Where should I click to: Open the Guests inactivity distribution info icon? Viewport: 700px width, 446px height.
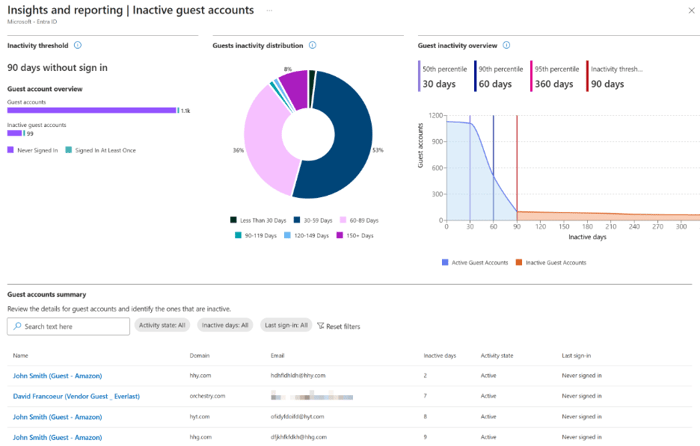[312, 45]
